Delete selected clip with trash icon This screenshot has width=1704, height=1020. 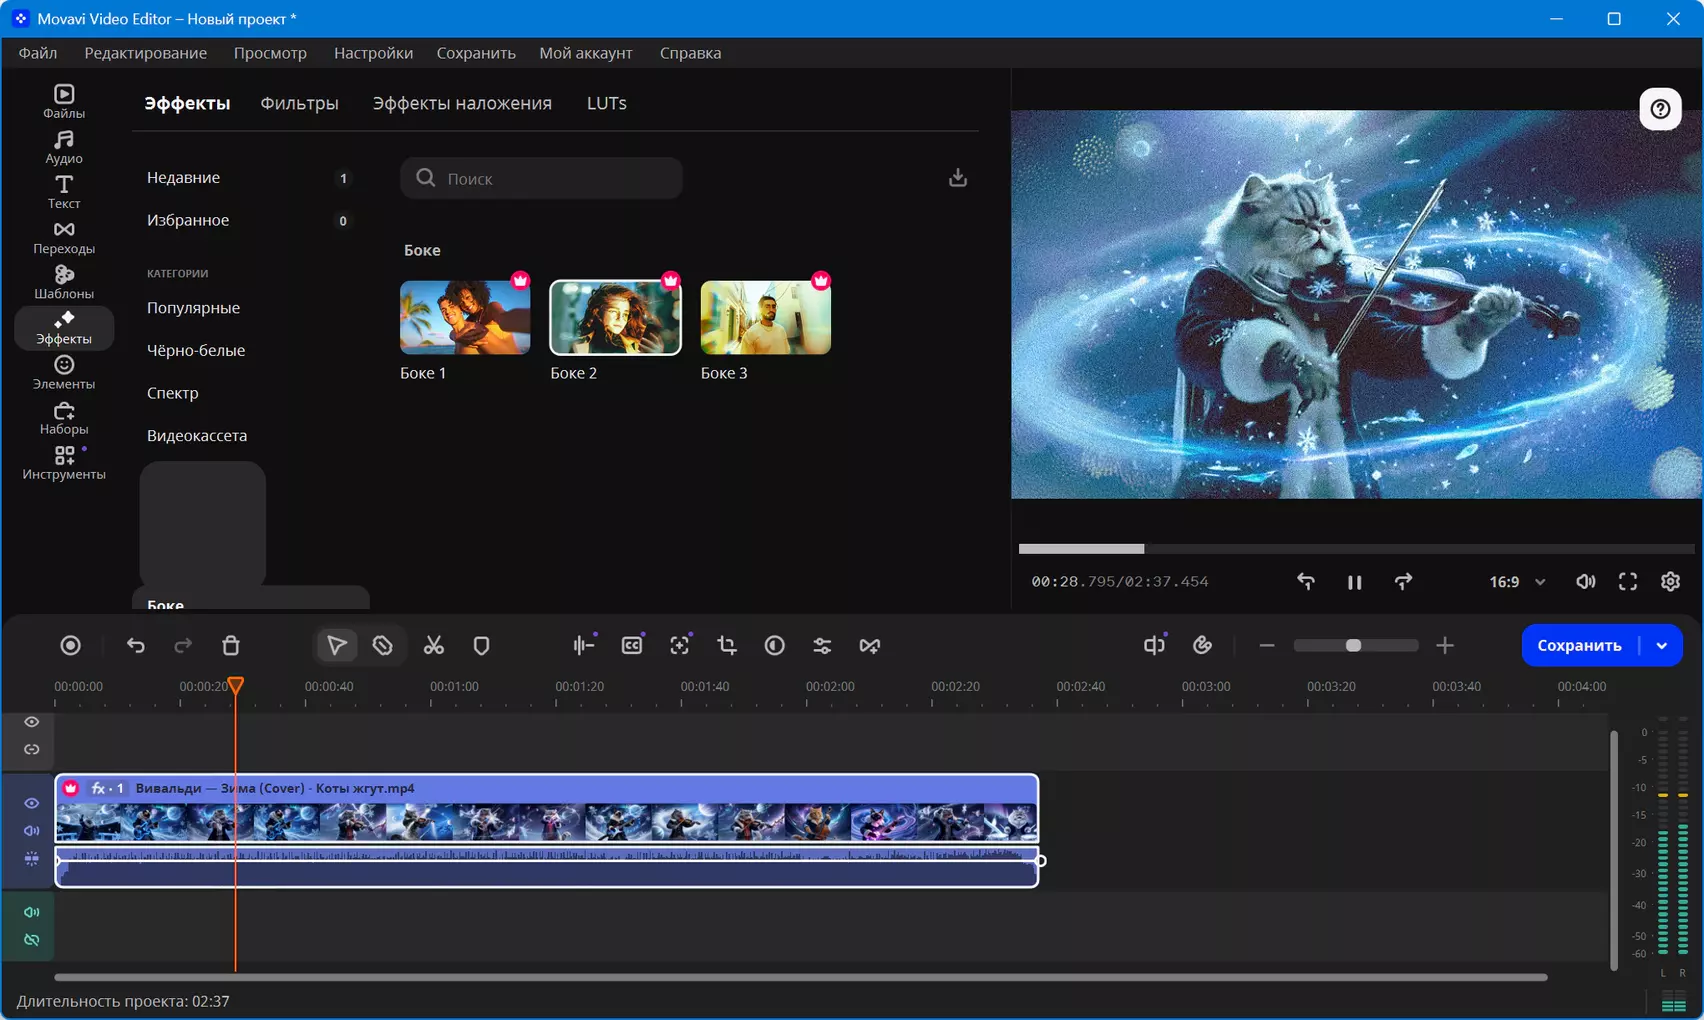pos(231,646)
